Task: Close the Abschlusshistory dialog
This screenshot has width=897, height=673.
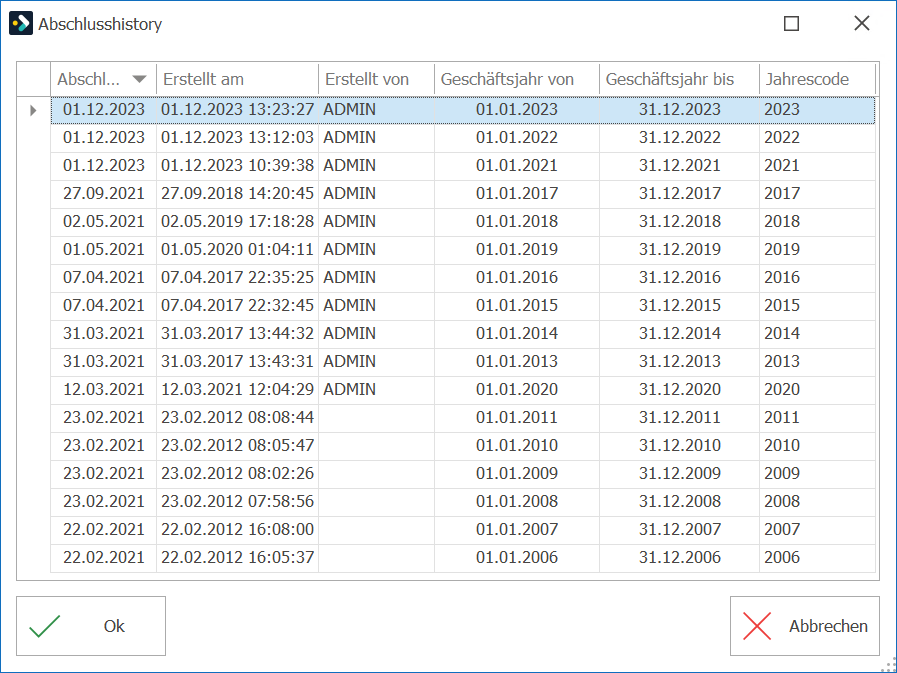Action: click(x=862, y=23)
